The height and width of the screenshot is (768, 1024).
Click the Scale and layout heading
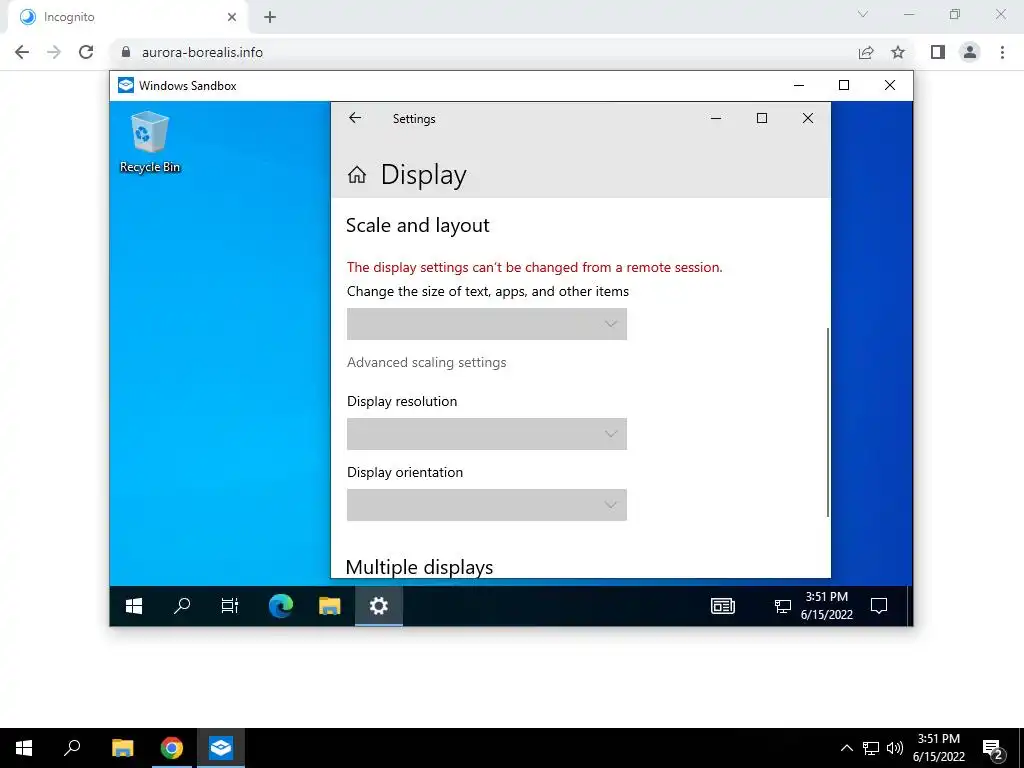pos(417,225)
